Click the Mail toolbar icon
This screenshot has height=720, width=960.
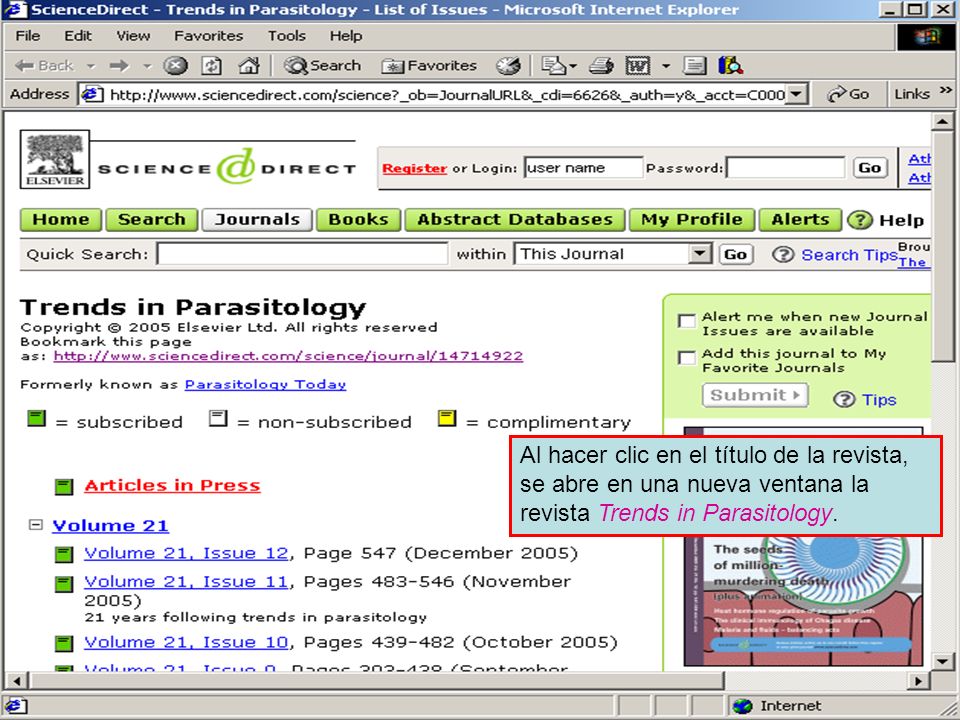553,66
